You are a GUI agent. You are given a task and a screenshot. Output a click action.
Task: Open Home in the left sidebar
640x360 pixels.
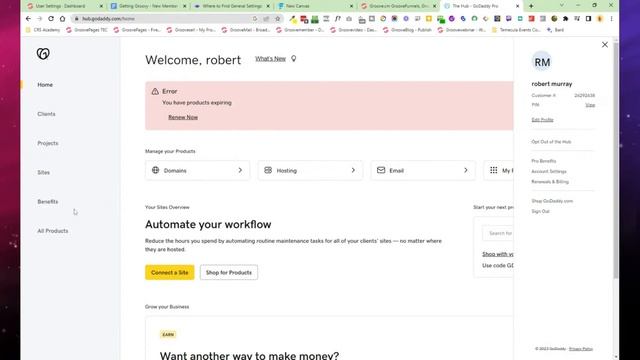pos(45,85)
